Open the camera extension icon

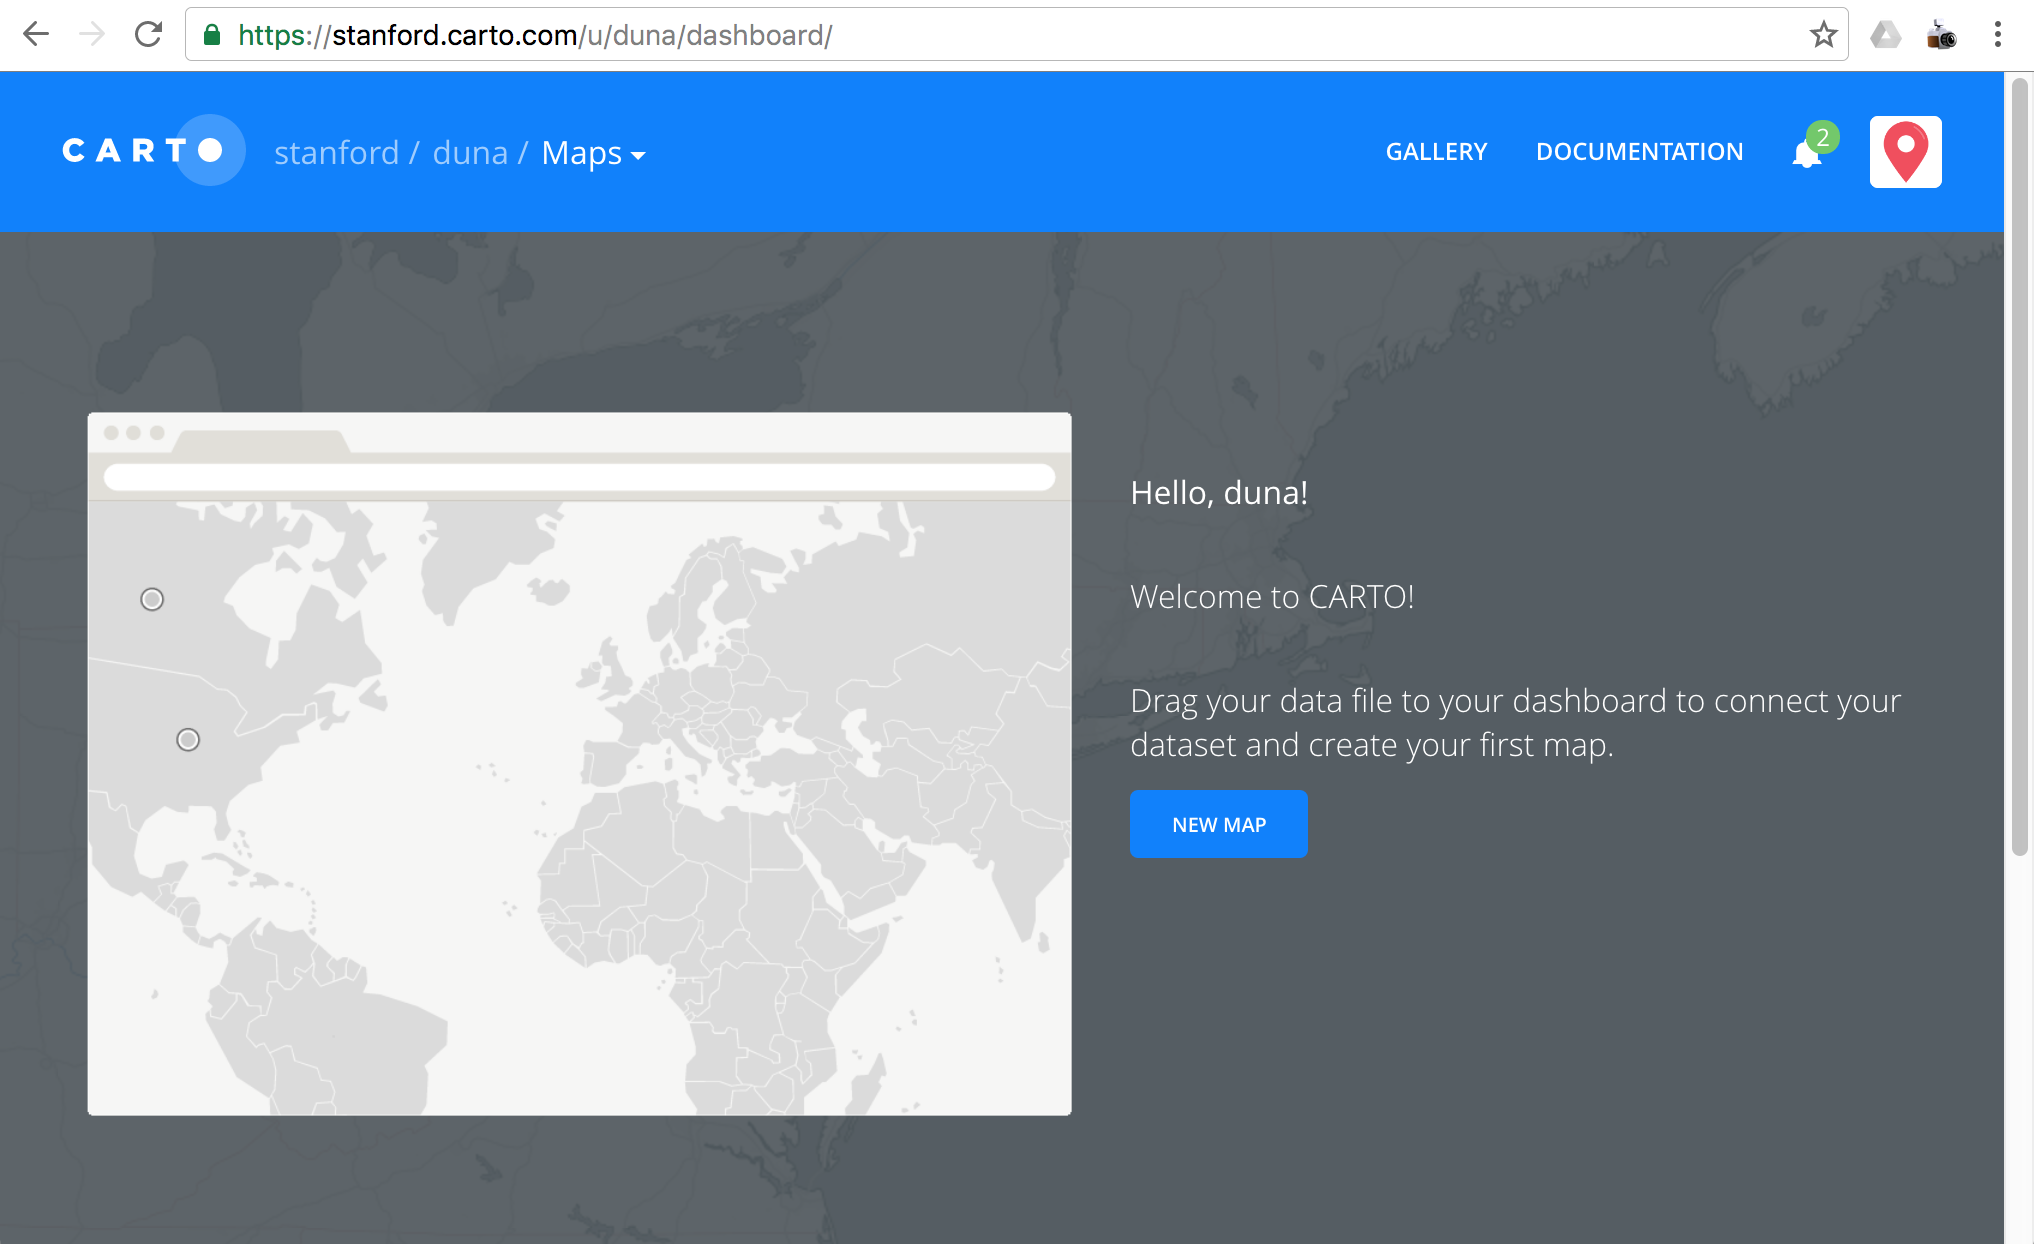[x=1941, y=35]
